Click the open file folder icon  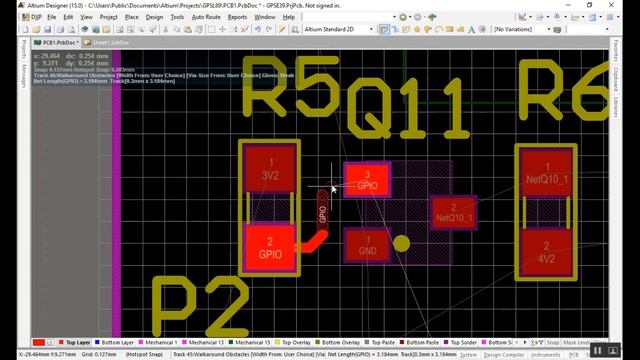click(x=36, y=29)
